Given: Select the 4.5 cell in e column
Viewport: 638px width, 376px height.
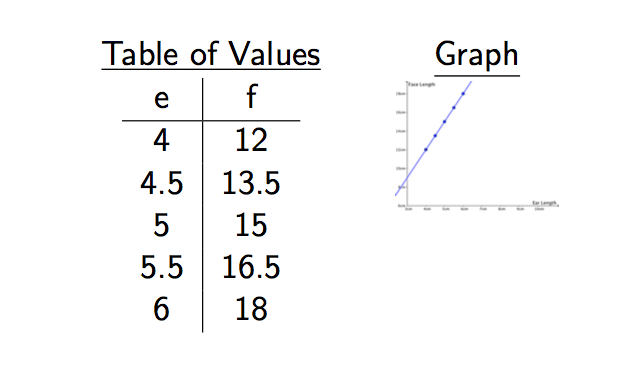Looking at the screenshot, I should click(162, 183).
